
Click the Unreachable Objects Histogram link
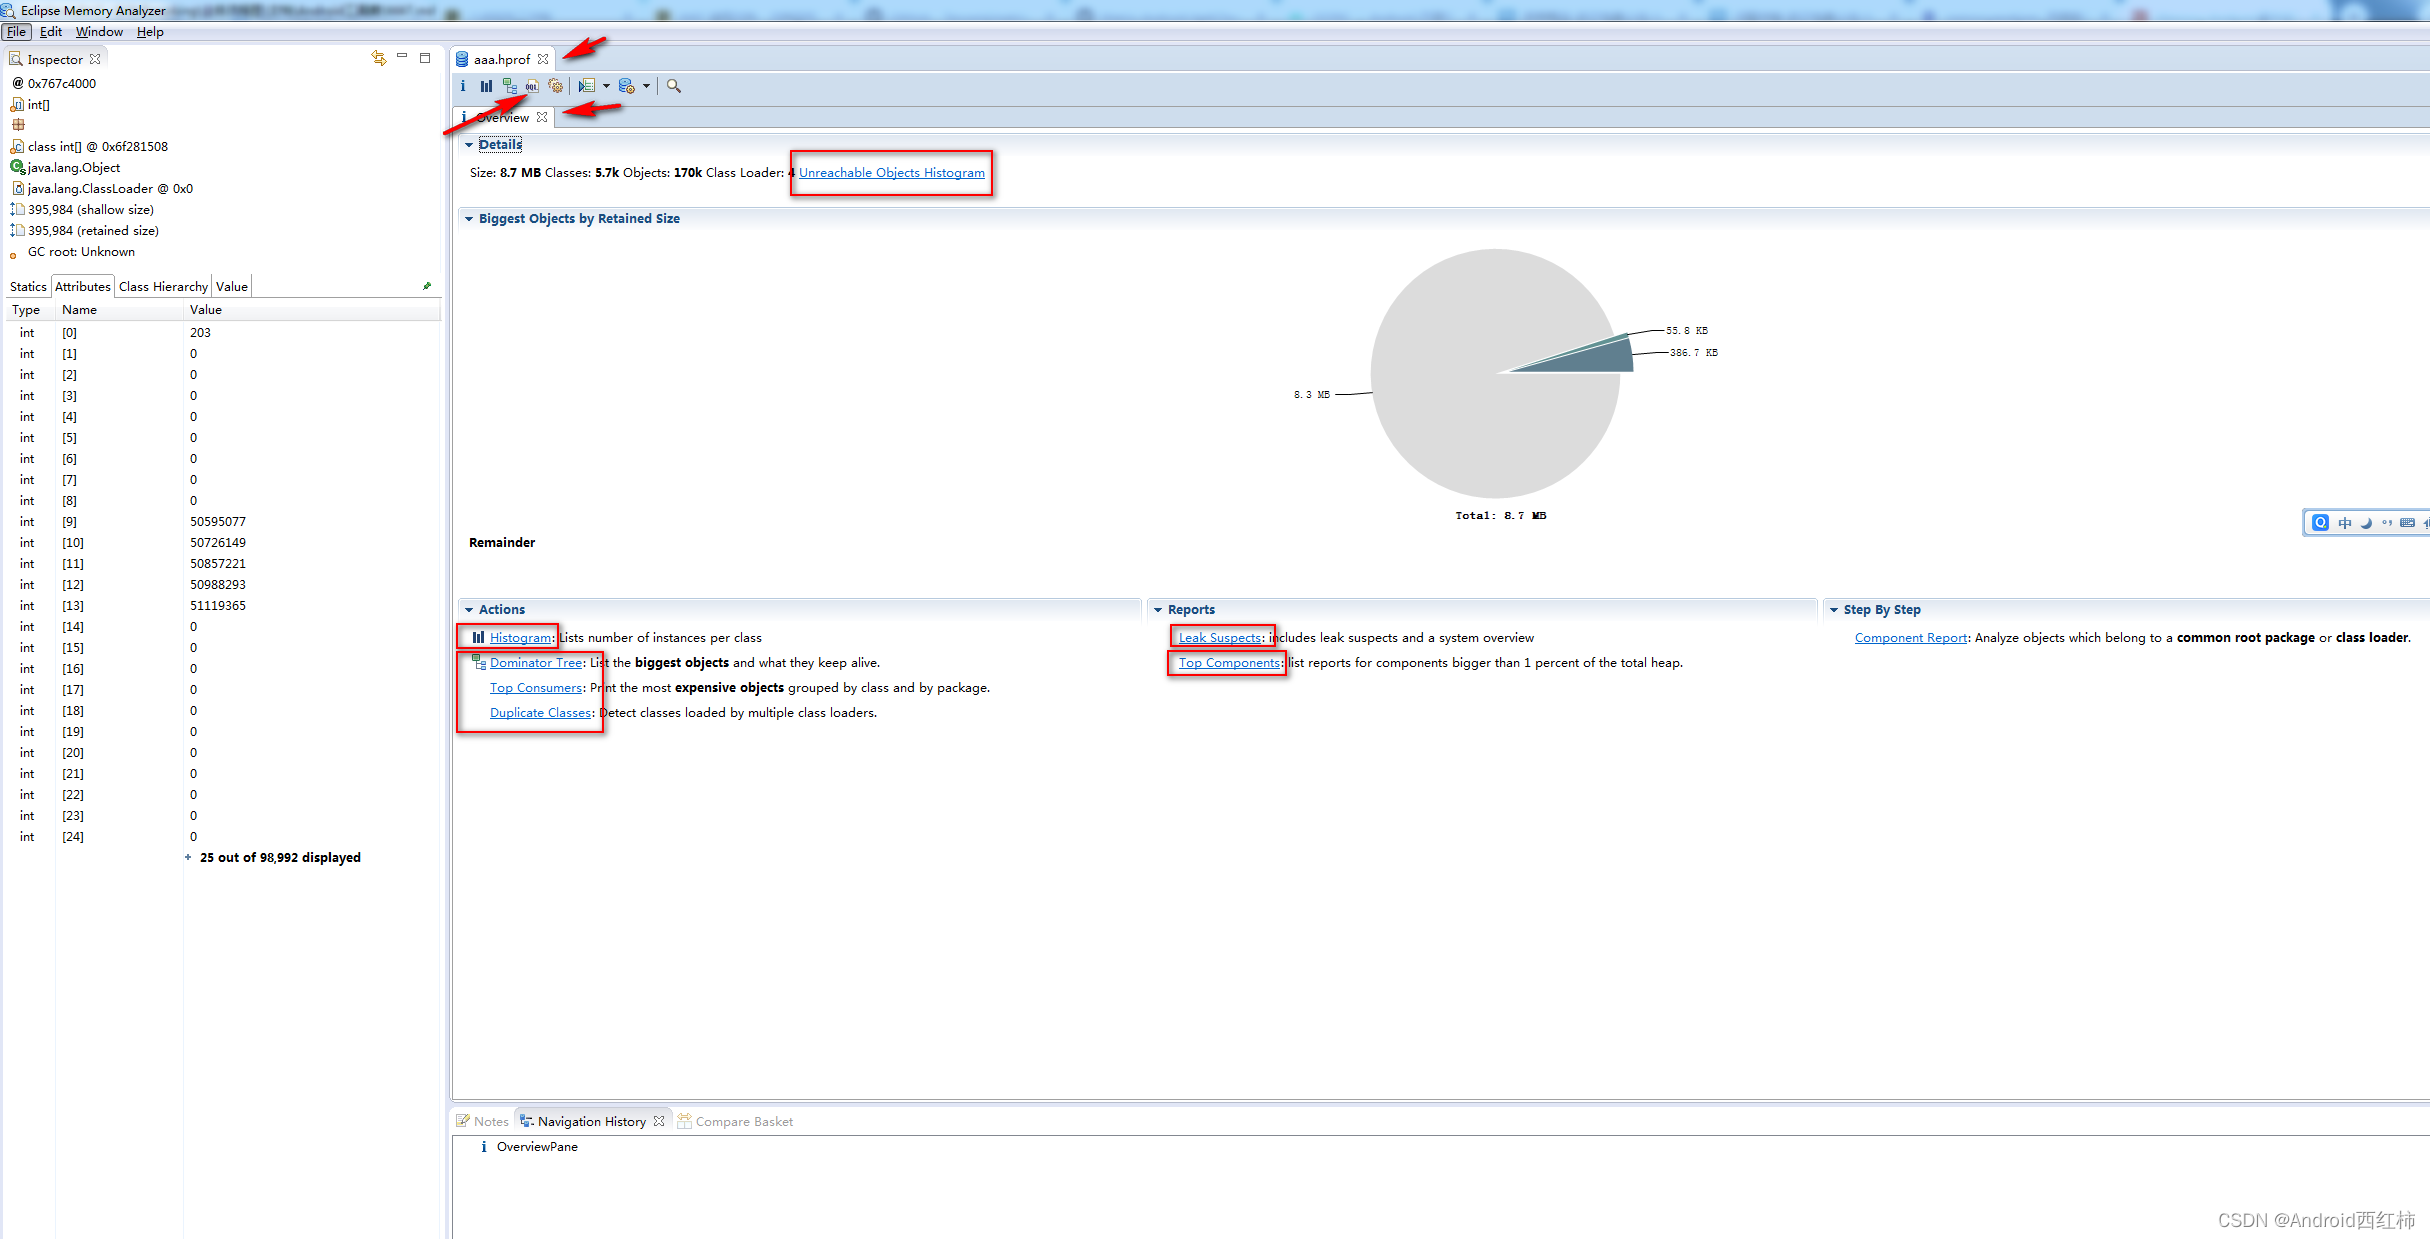tap(891, 173)
